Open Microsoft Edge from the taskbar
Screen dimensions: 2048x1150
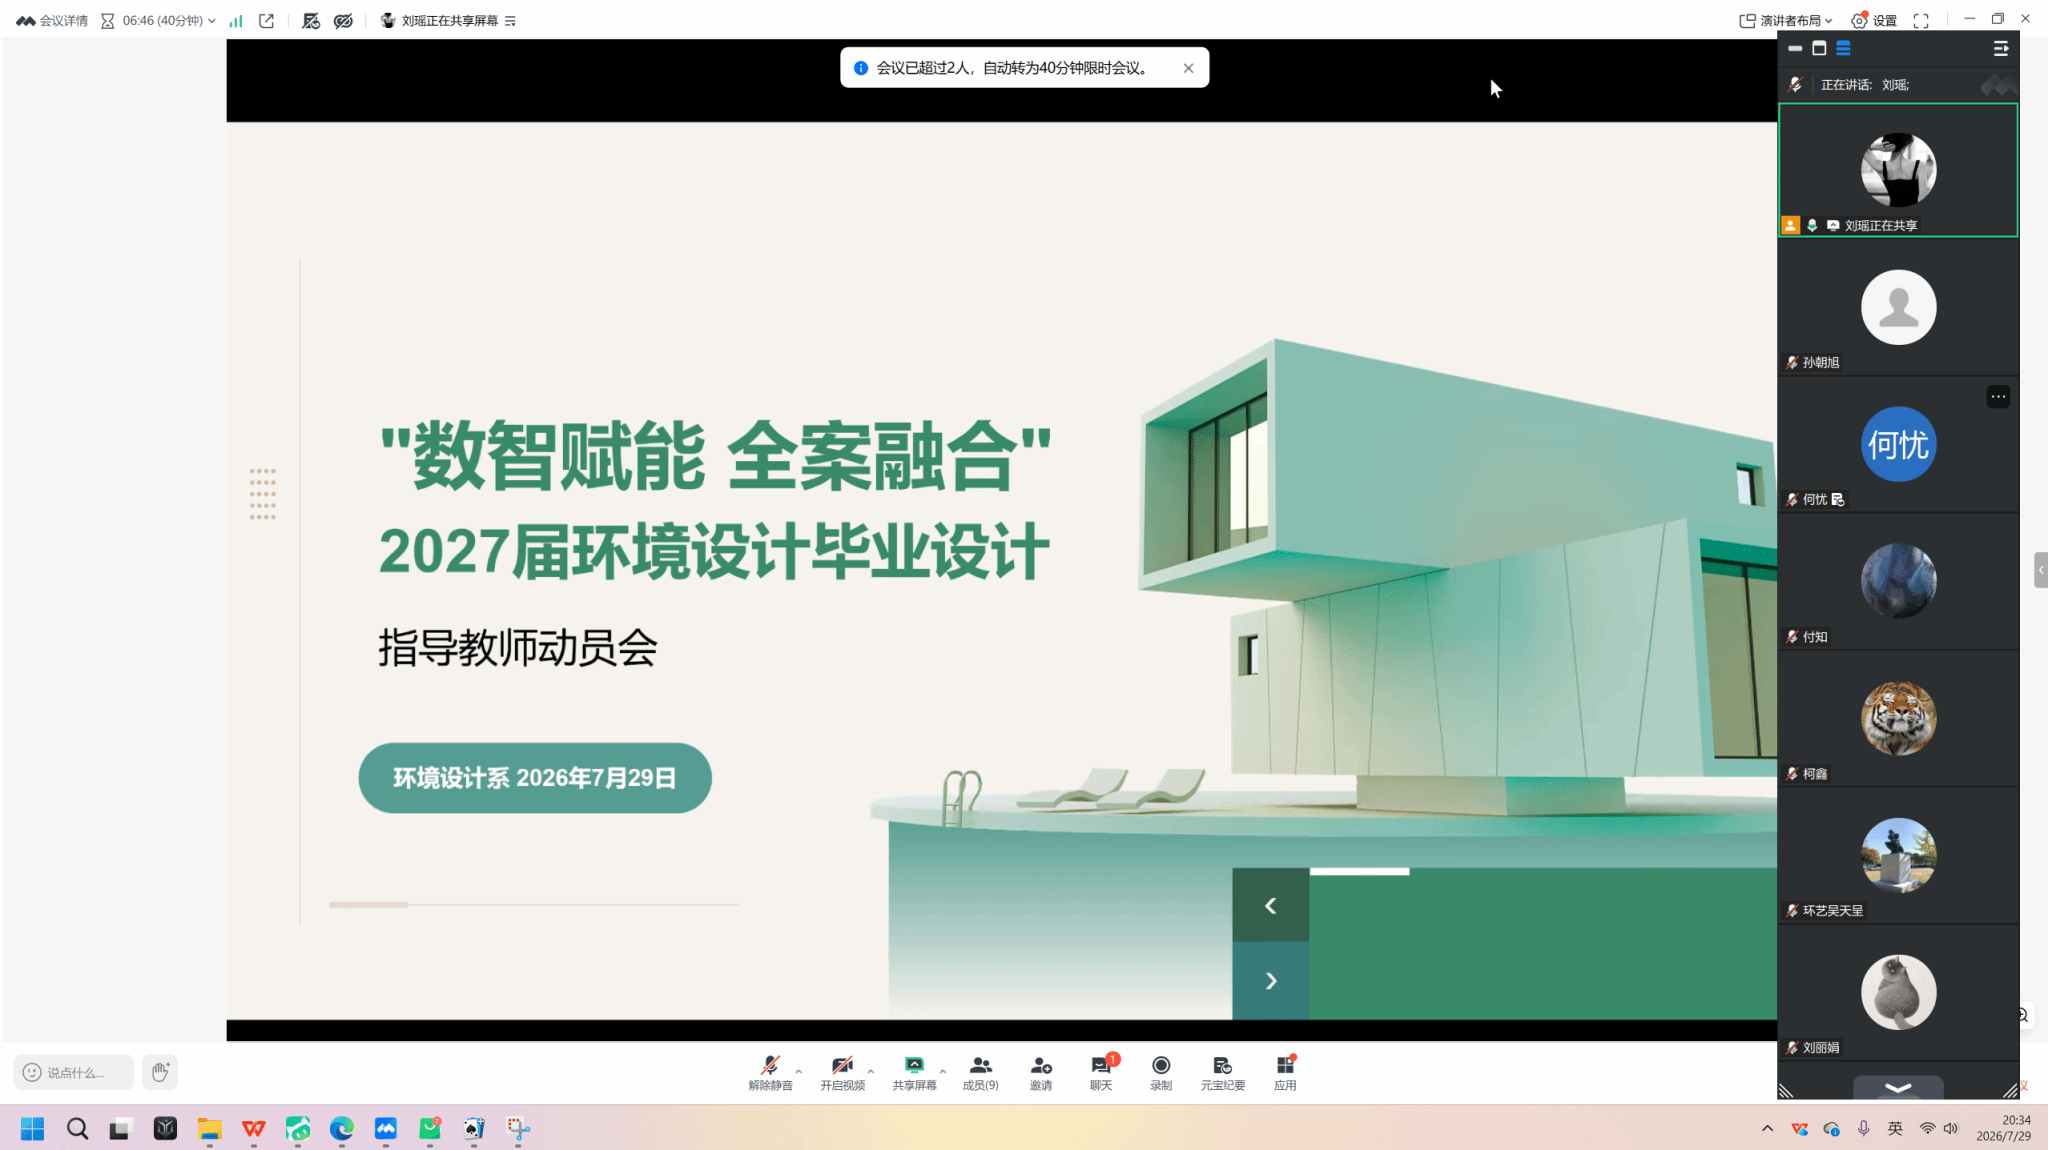pos(342,1129)
